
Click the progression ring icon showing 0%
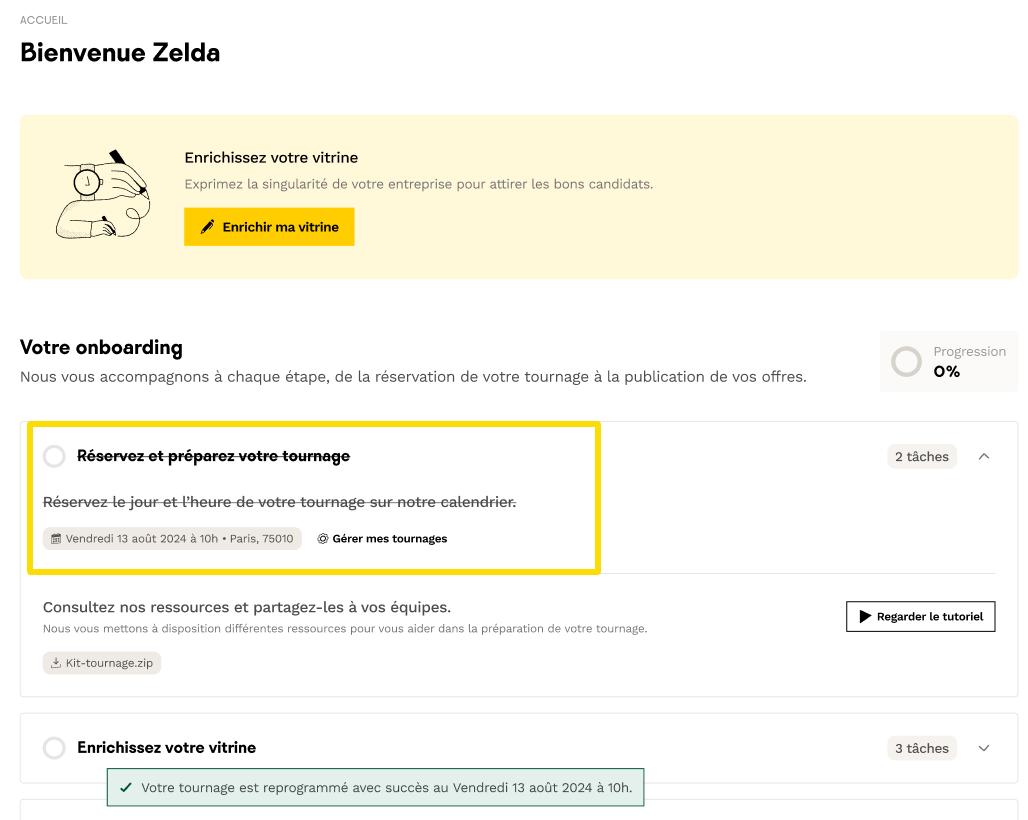tap(906, 362)
